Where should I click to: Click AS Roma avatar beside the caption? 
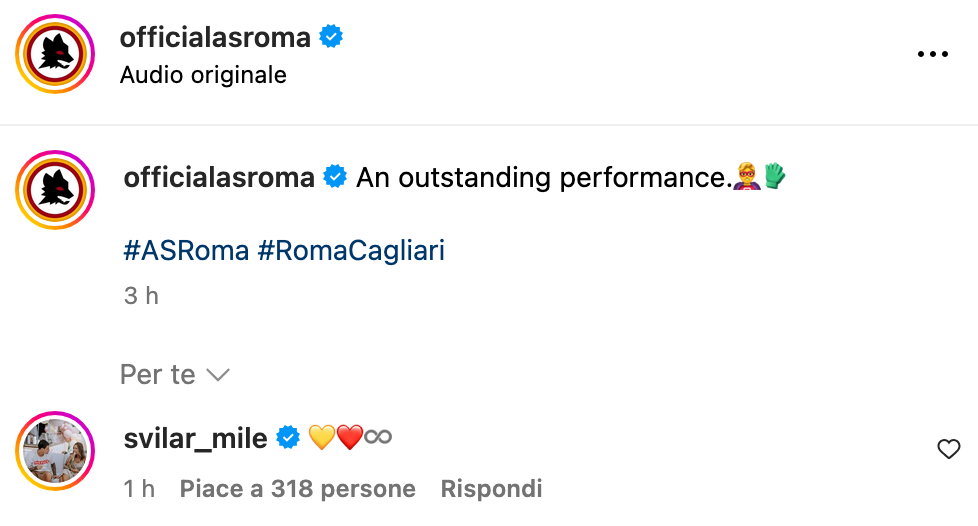(55, 190)
